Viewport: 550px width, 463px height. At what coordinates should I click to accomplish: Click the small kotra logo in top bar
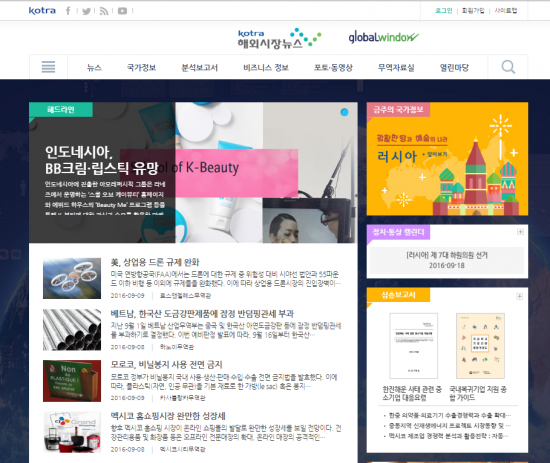coord(42,11)
